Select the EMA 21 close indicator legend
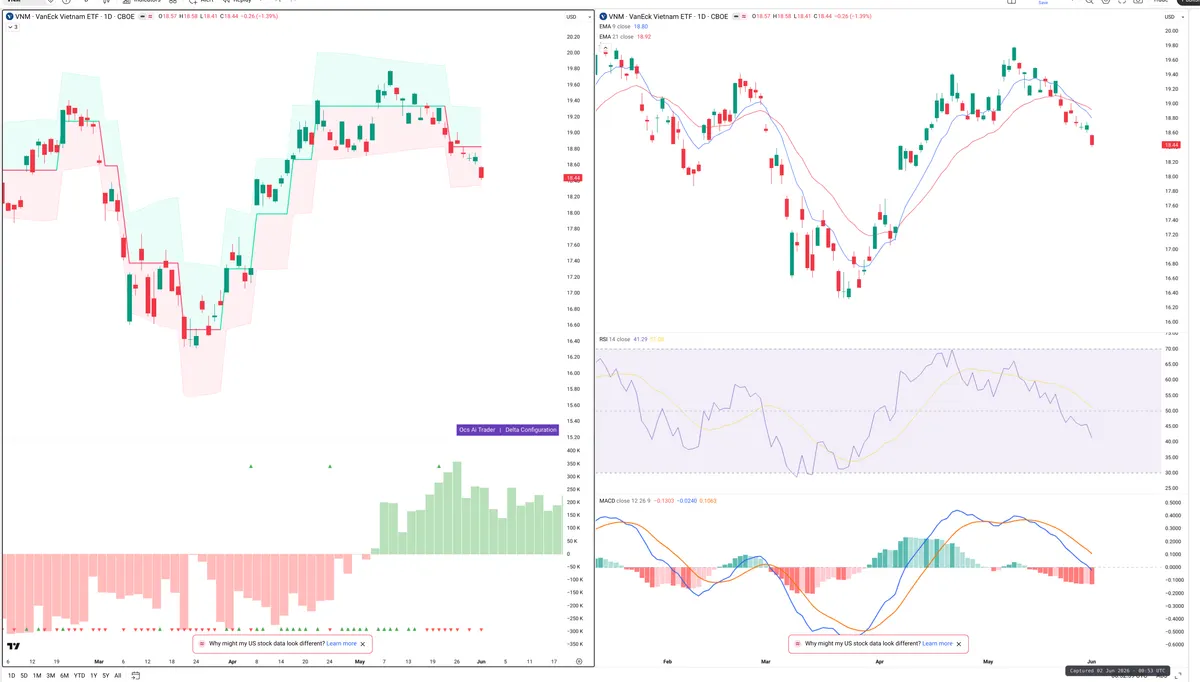1200x682 pixels. (616, 37)
